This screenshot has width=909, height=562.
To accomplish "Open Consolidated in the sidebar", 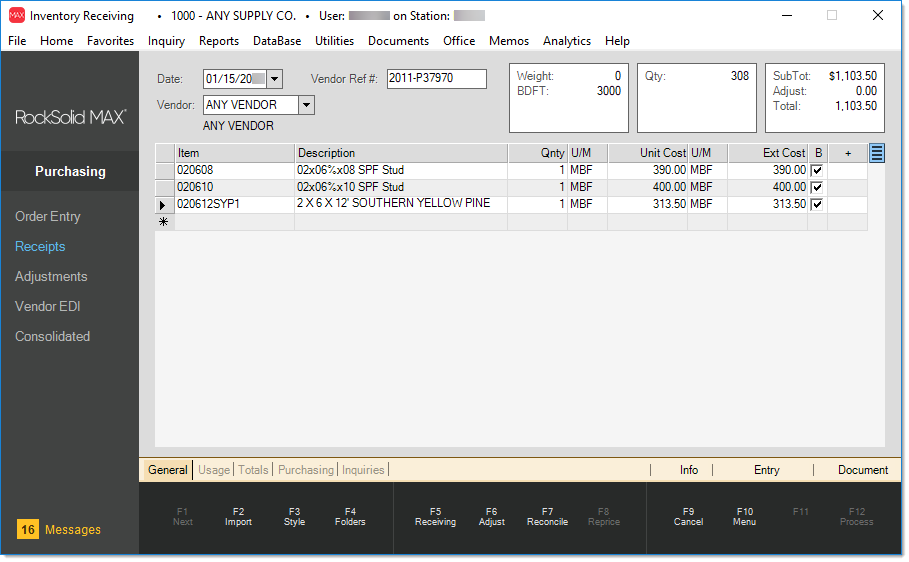I will click(x=52, y=336).
